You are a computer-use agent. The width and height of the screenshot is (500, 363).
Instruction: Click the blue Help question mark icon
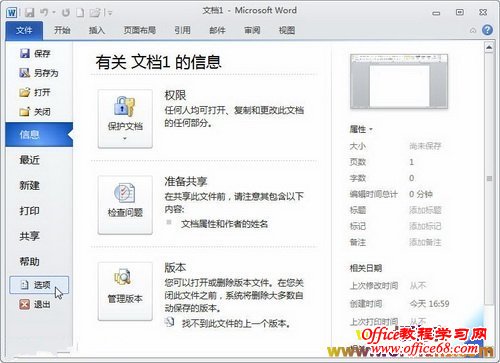[487, 30]
